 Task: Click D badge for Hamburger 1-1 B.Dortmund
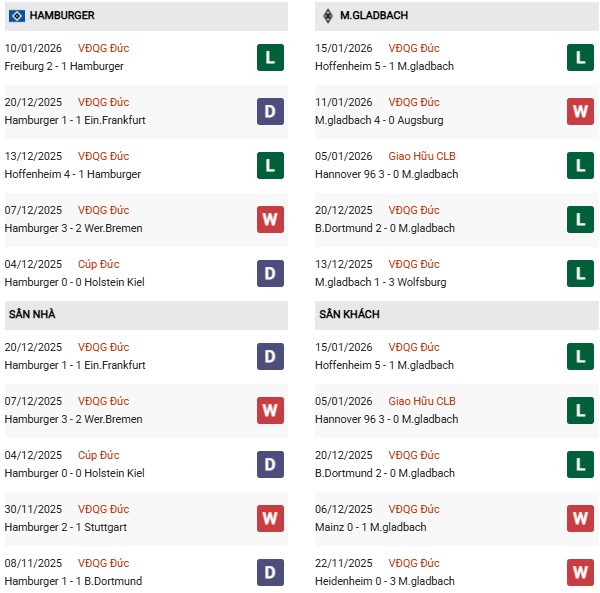tap(270, 572)
